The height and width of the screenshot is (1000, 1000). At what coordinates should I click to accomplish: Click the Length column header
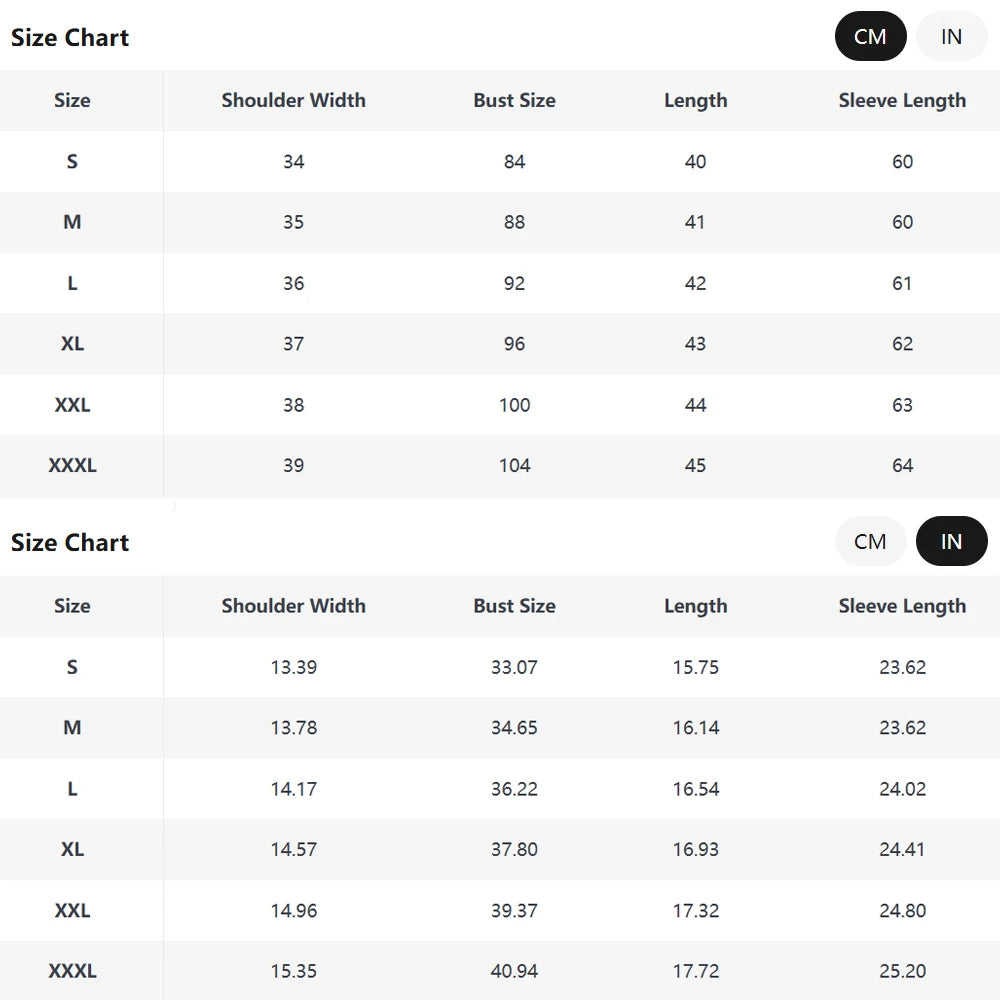tap(695, 100)
